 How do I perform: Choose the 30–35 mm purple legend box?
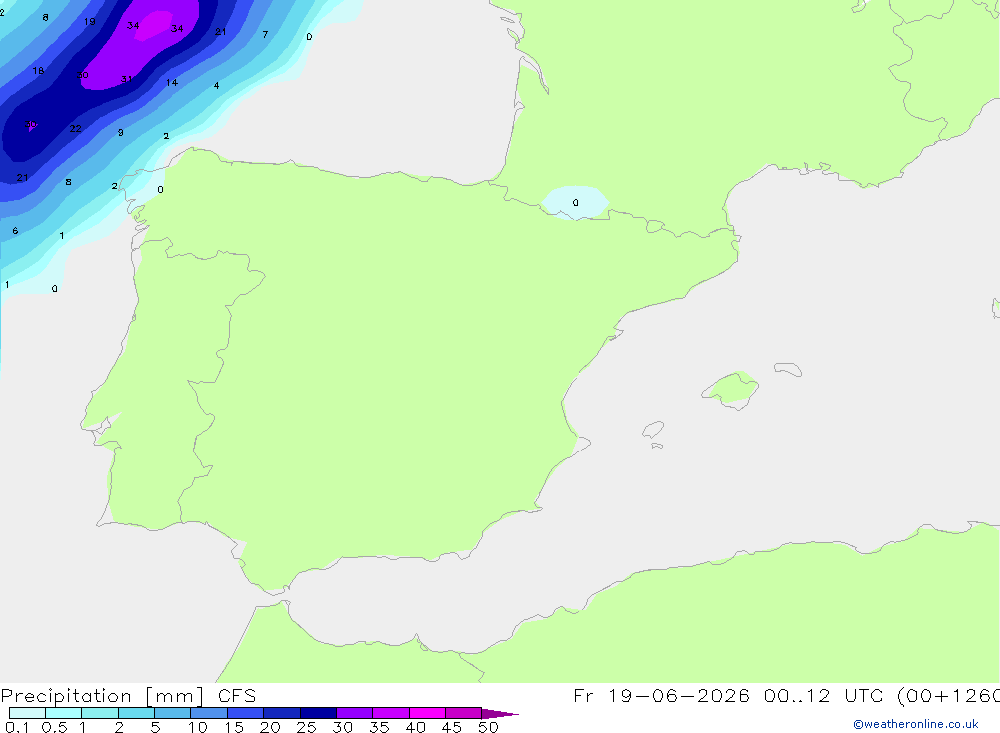click(354, 713)
